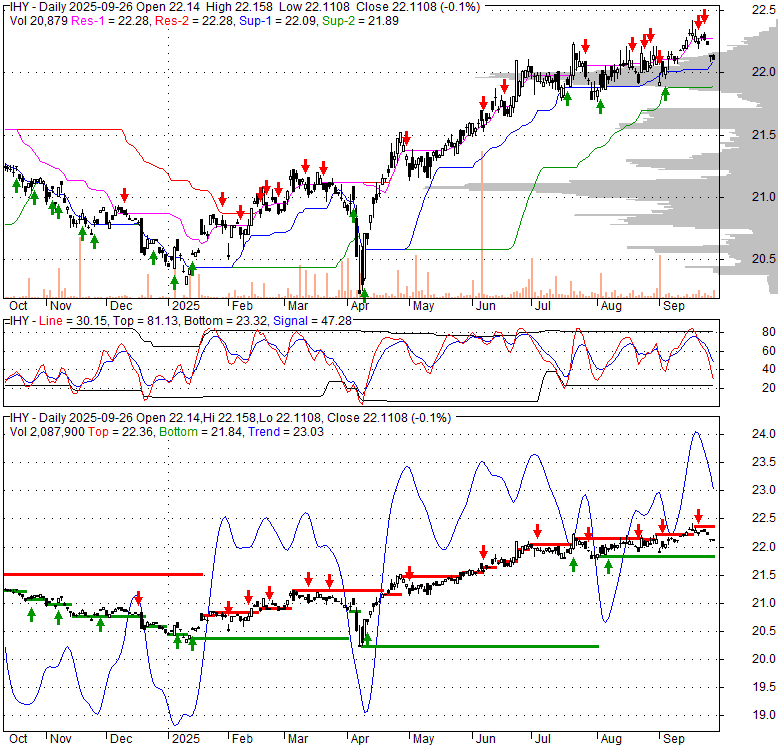Screen dimensions: 780x745
Task: Click the Dec label on bottom chart axis
Action: point(121,739)
